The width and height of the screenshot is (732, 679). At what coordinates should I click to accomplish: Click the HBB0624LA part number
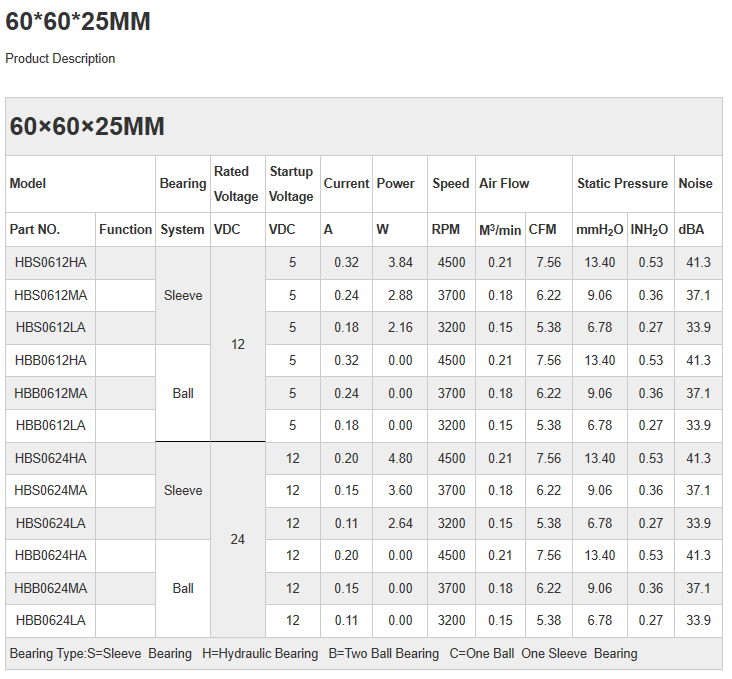pos(51,621)
